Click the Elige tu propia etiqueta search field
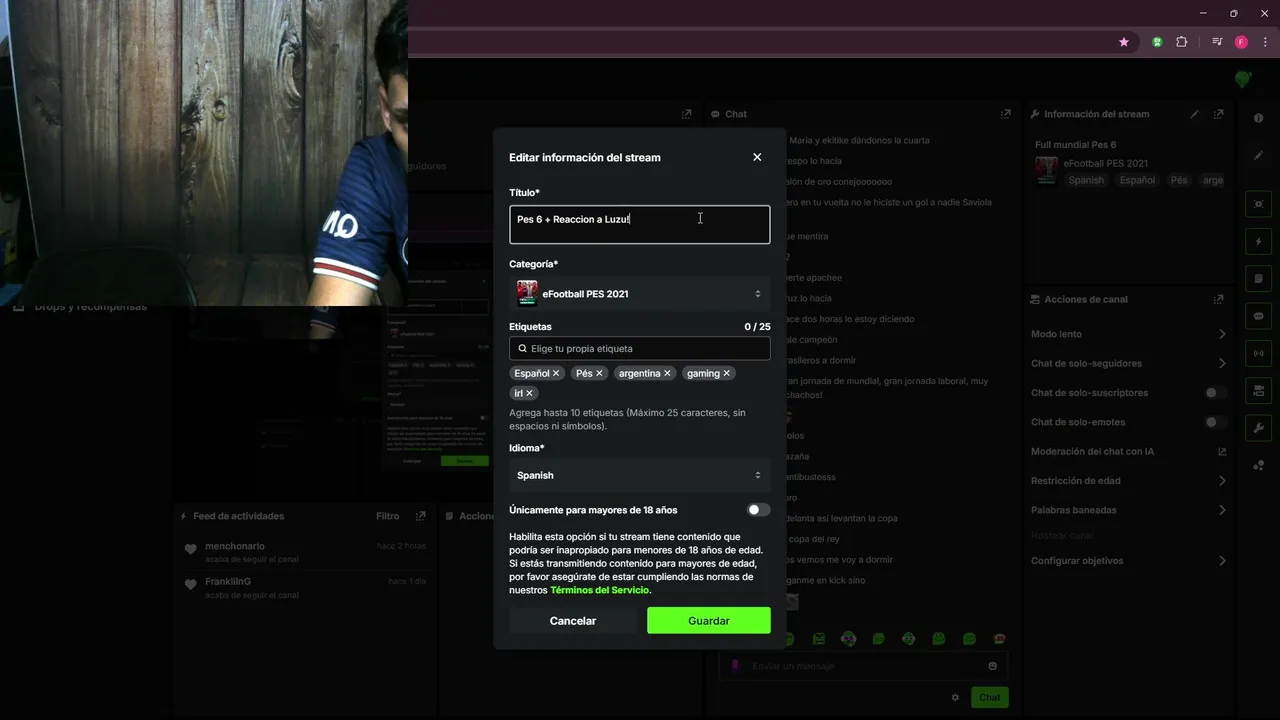Screen dimensions: 1280x720 tap(640, 348)
